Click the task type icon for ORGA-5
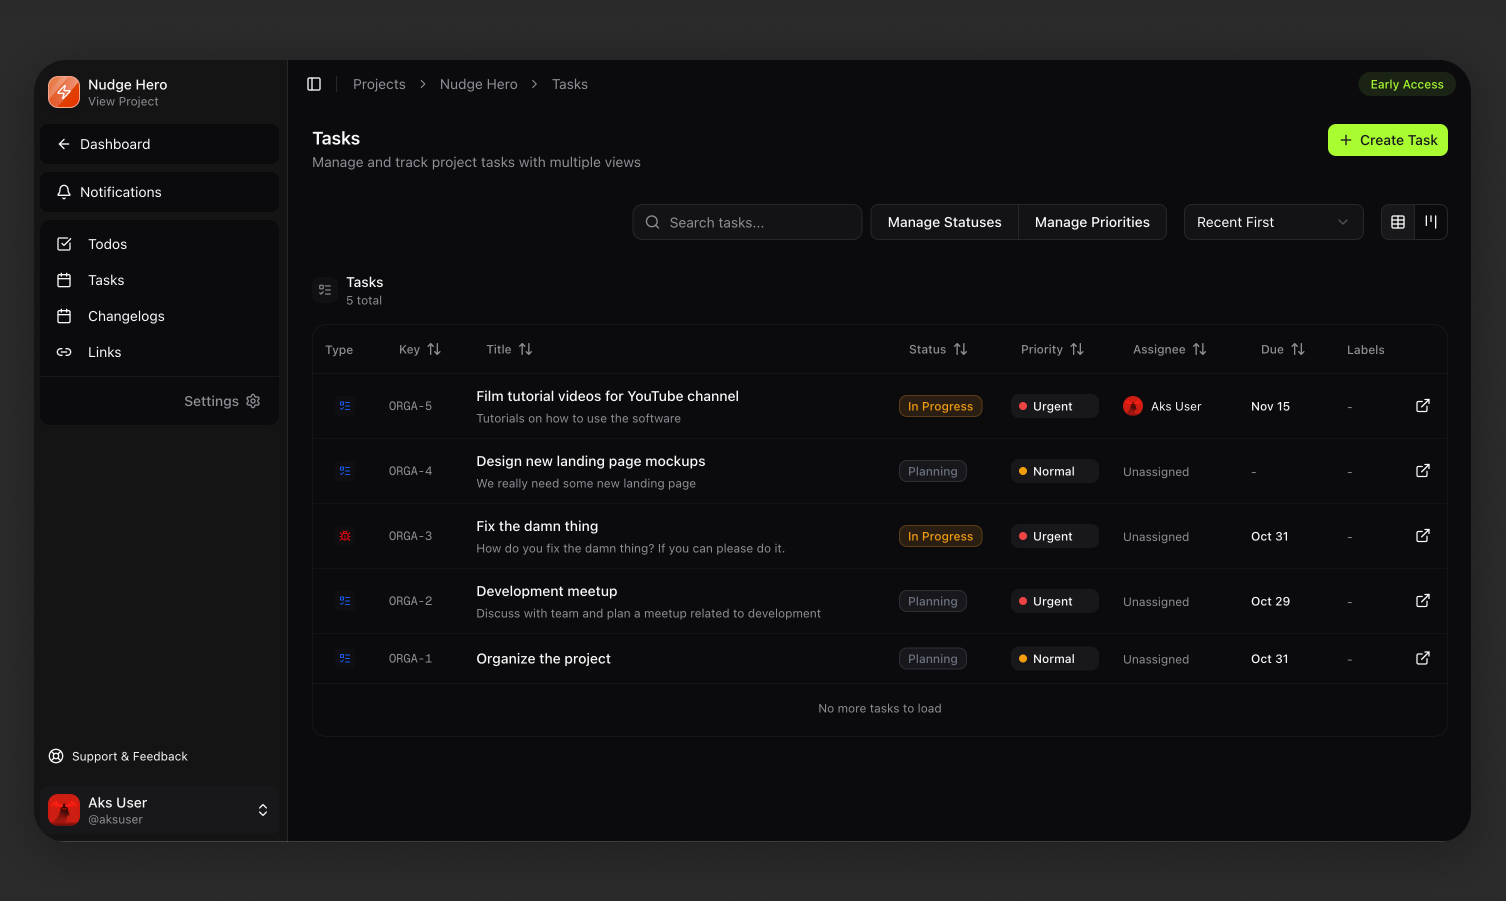The height and width of the screenshot is (901, 1506). click(x=345, y=406)
